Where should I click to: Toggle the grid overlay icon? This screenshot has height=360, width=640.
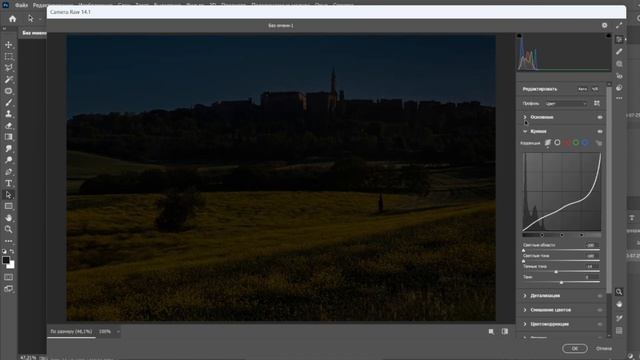(619, 331)
